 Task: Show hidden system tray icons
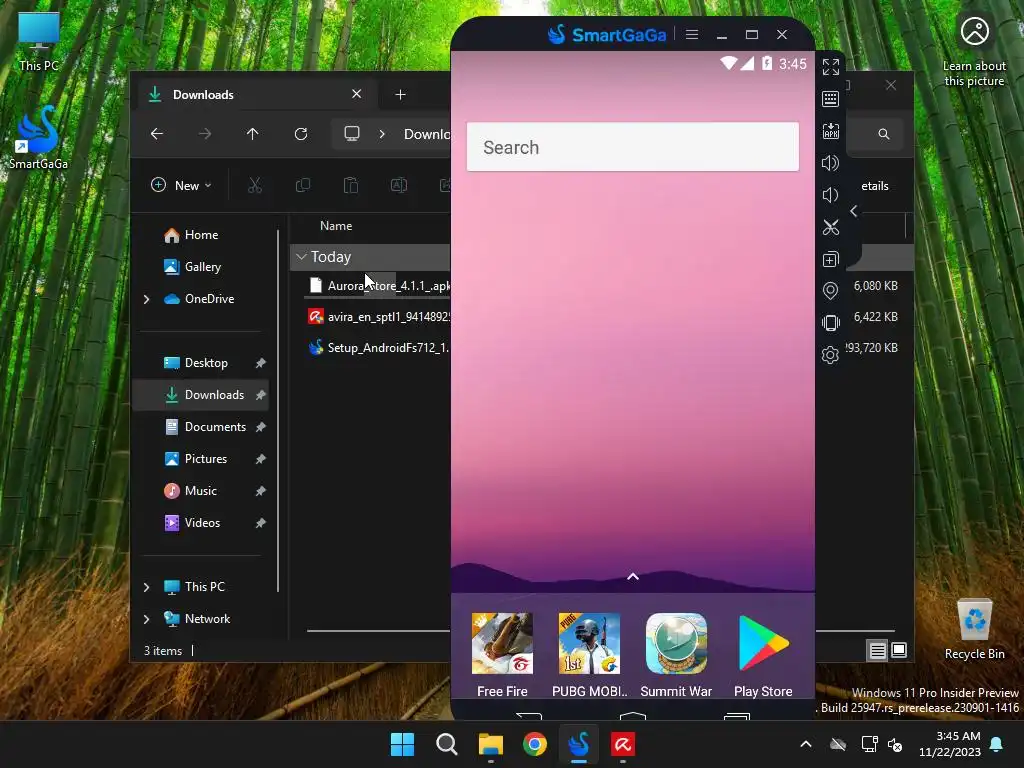click(x=806, y=744)
